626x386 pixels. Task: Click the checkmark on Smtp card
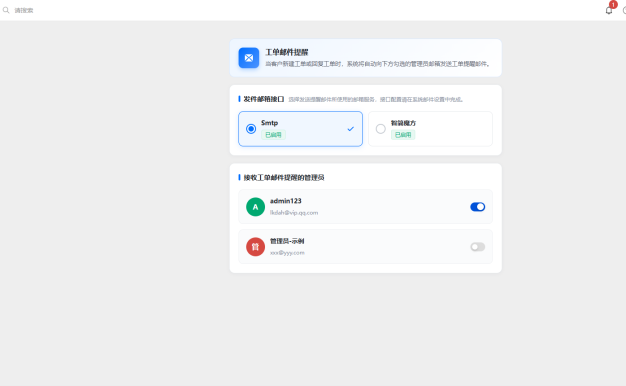tap(351, 129)
